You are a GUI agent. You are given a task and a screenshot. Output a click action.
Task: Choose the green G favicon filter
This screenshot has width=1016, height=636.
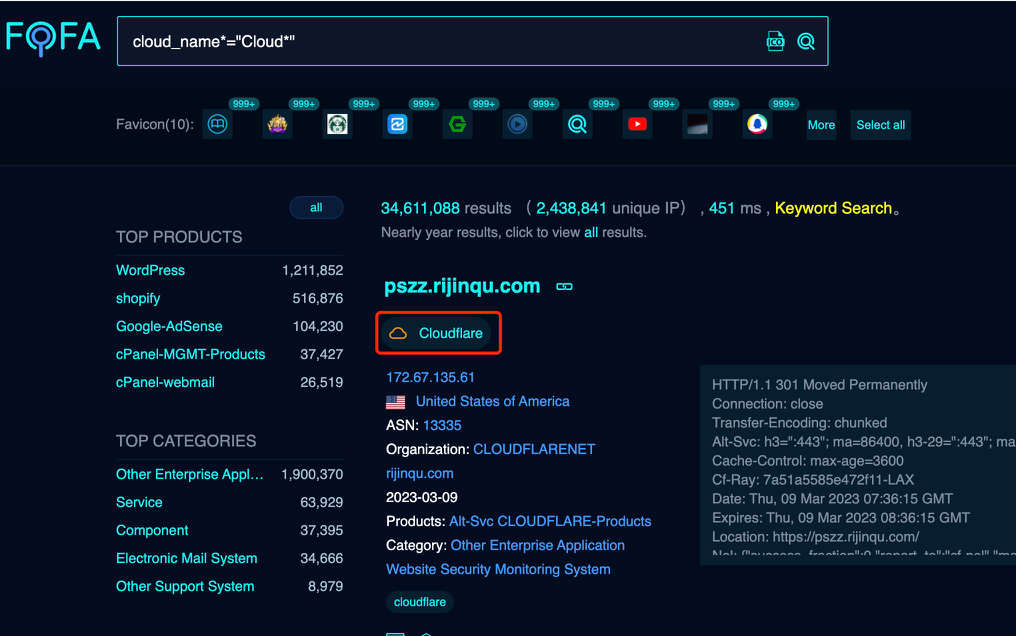pos(457,125)
